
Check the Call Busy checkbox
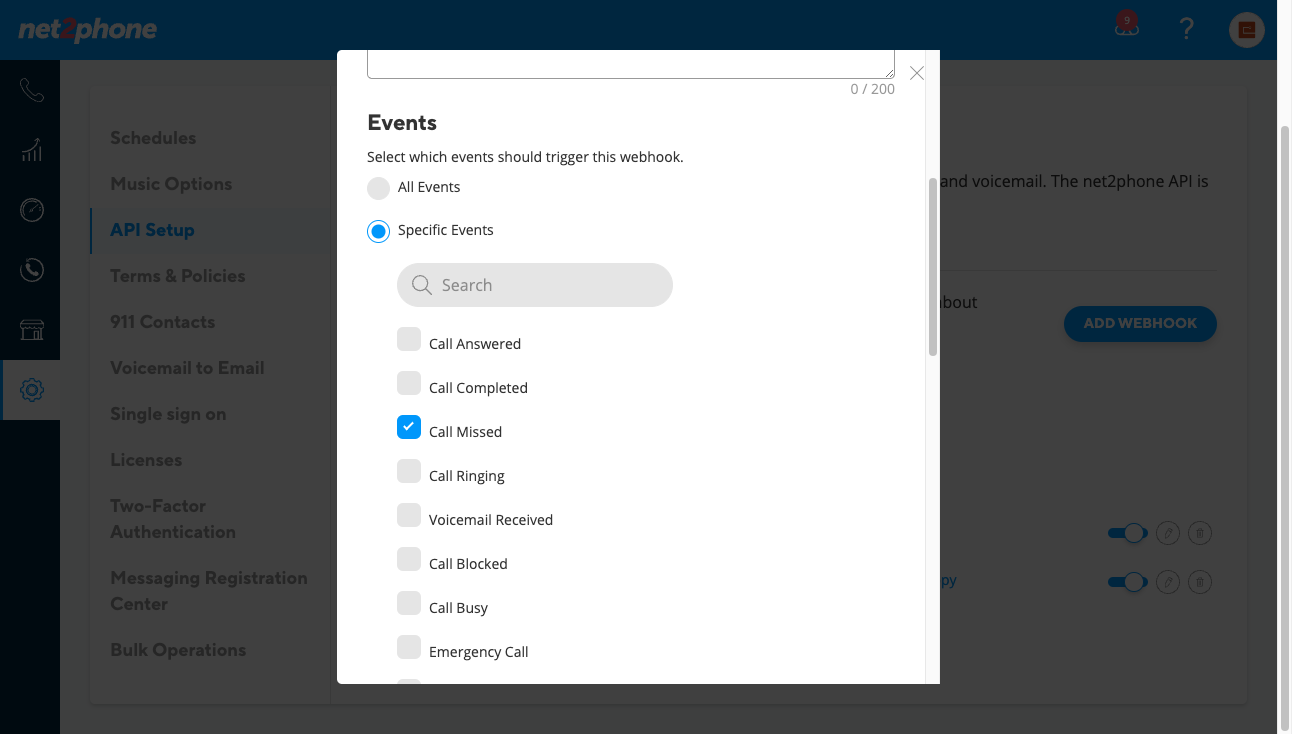[x=409, y=603]
